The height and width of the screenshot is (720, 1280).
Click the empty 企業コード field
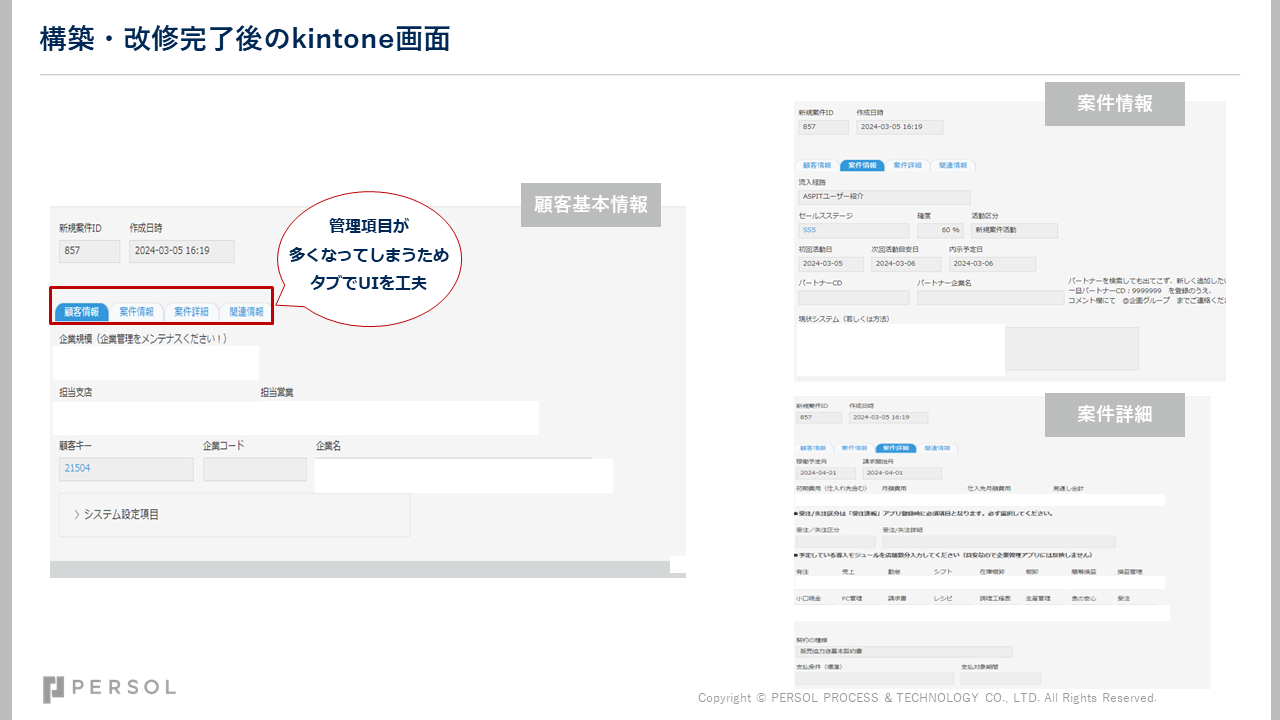pyautogui.click(x=255, y=469)
